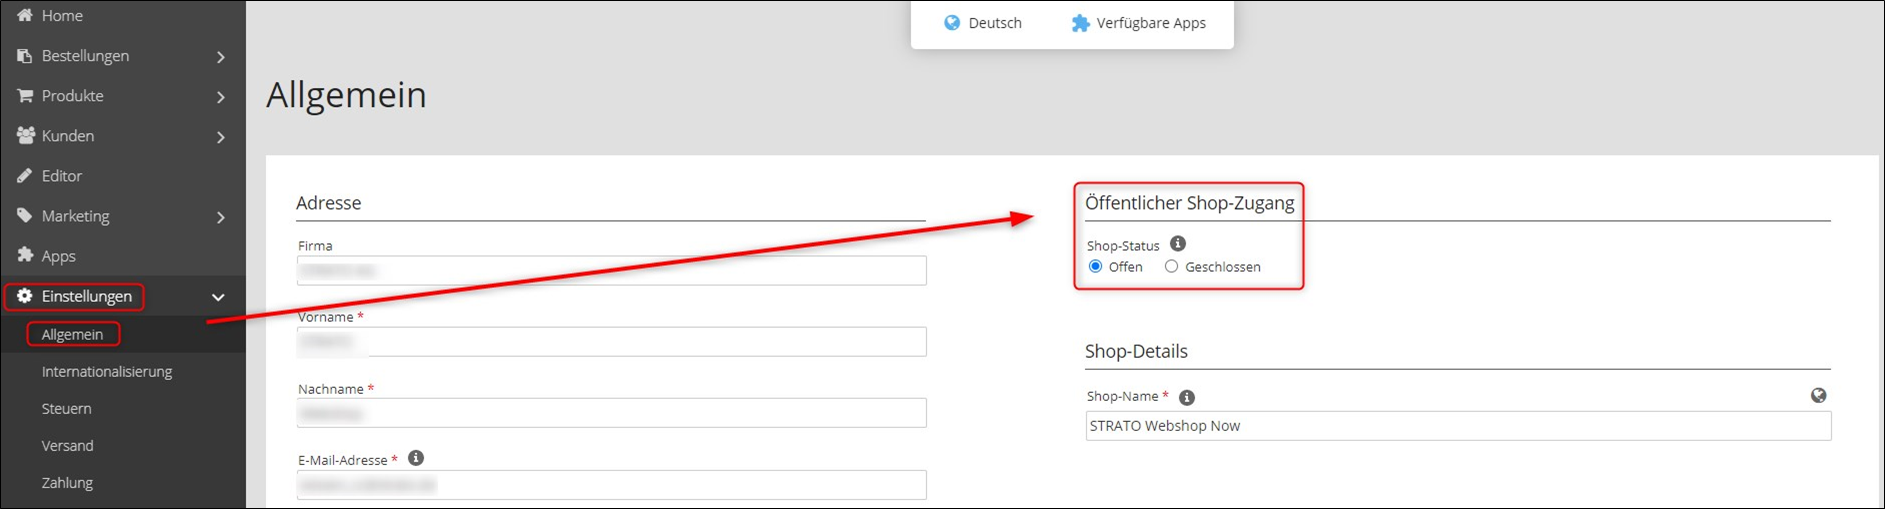Expand the Produkte submenu arrow
Viewport: 1885px width, 509px height.
(x=221, y=97)
